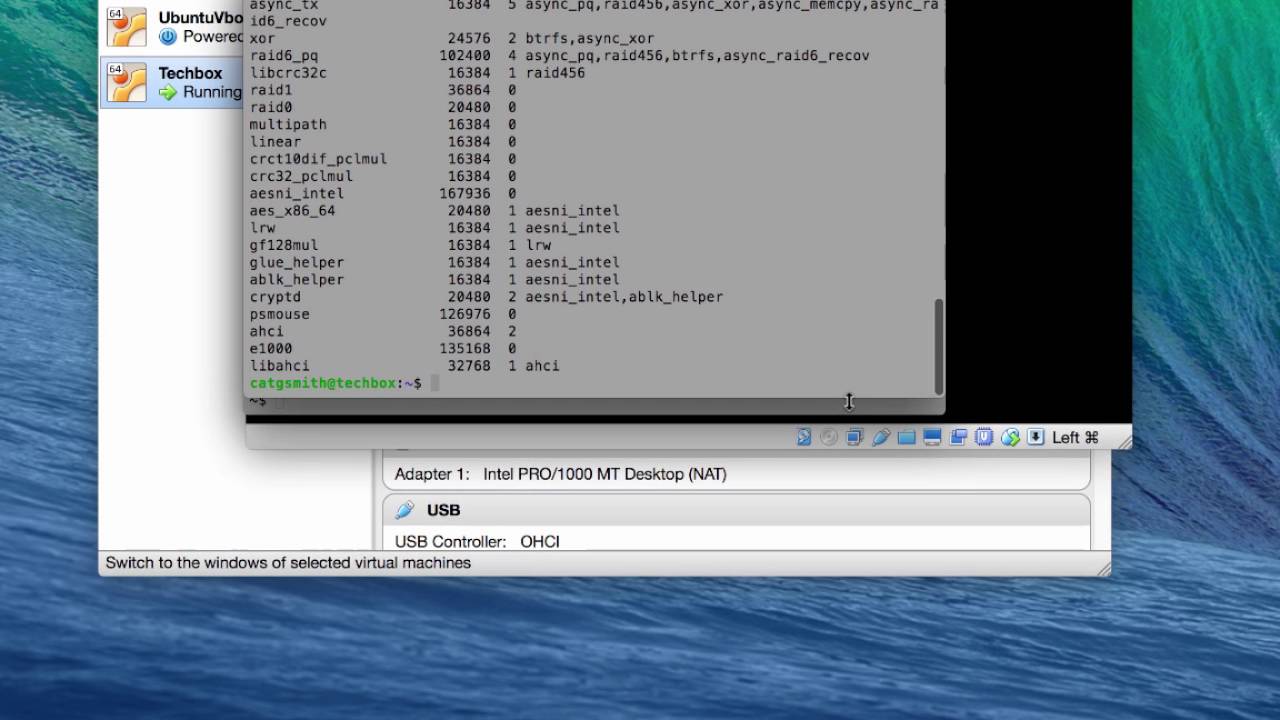
Task: Click the mouse integration status icon
Action: pos(1010,437)
